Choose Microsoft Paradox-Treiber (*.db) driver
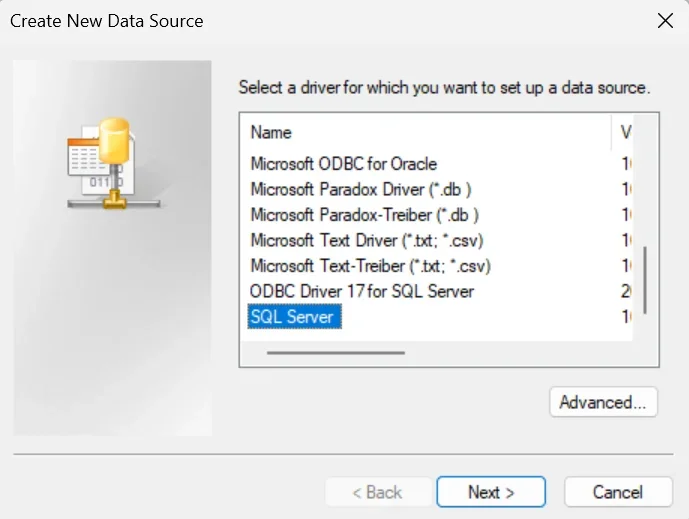Screen dimensions: 689x519 pyautogui.click(x=364, y=215)
